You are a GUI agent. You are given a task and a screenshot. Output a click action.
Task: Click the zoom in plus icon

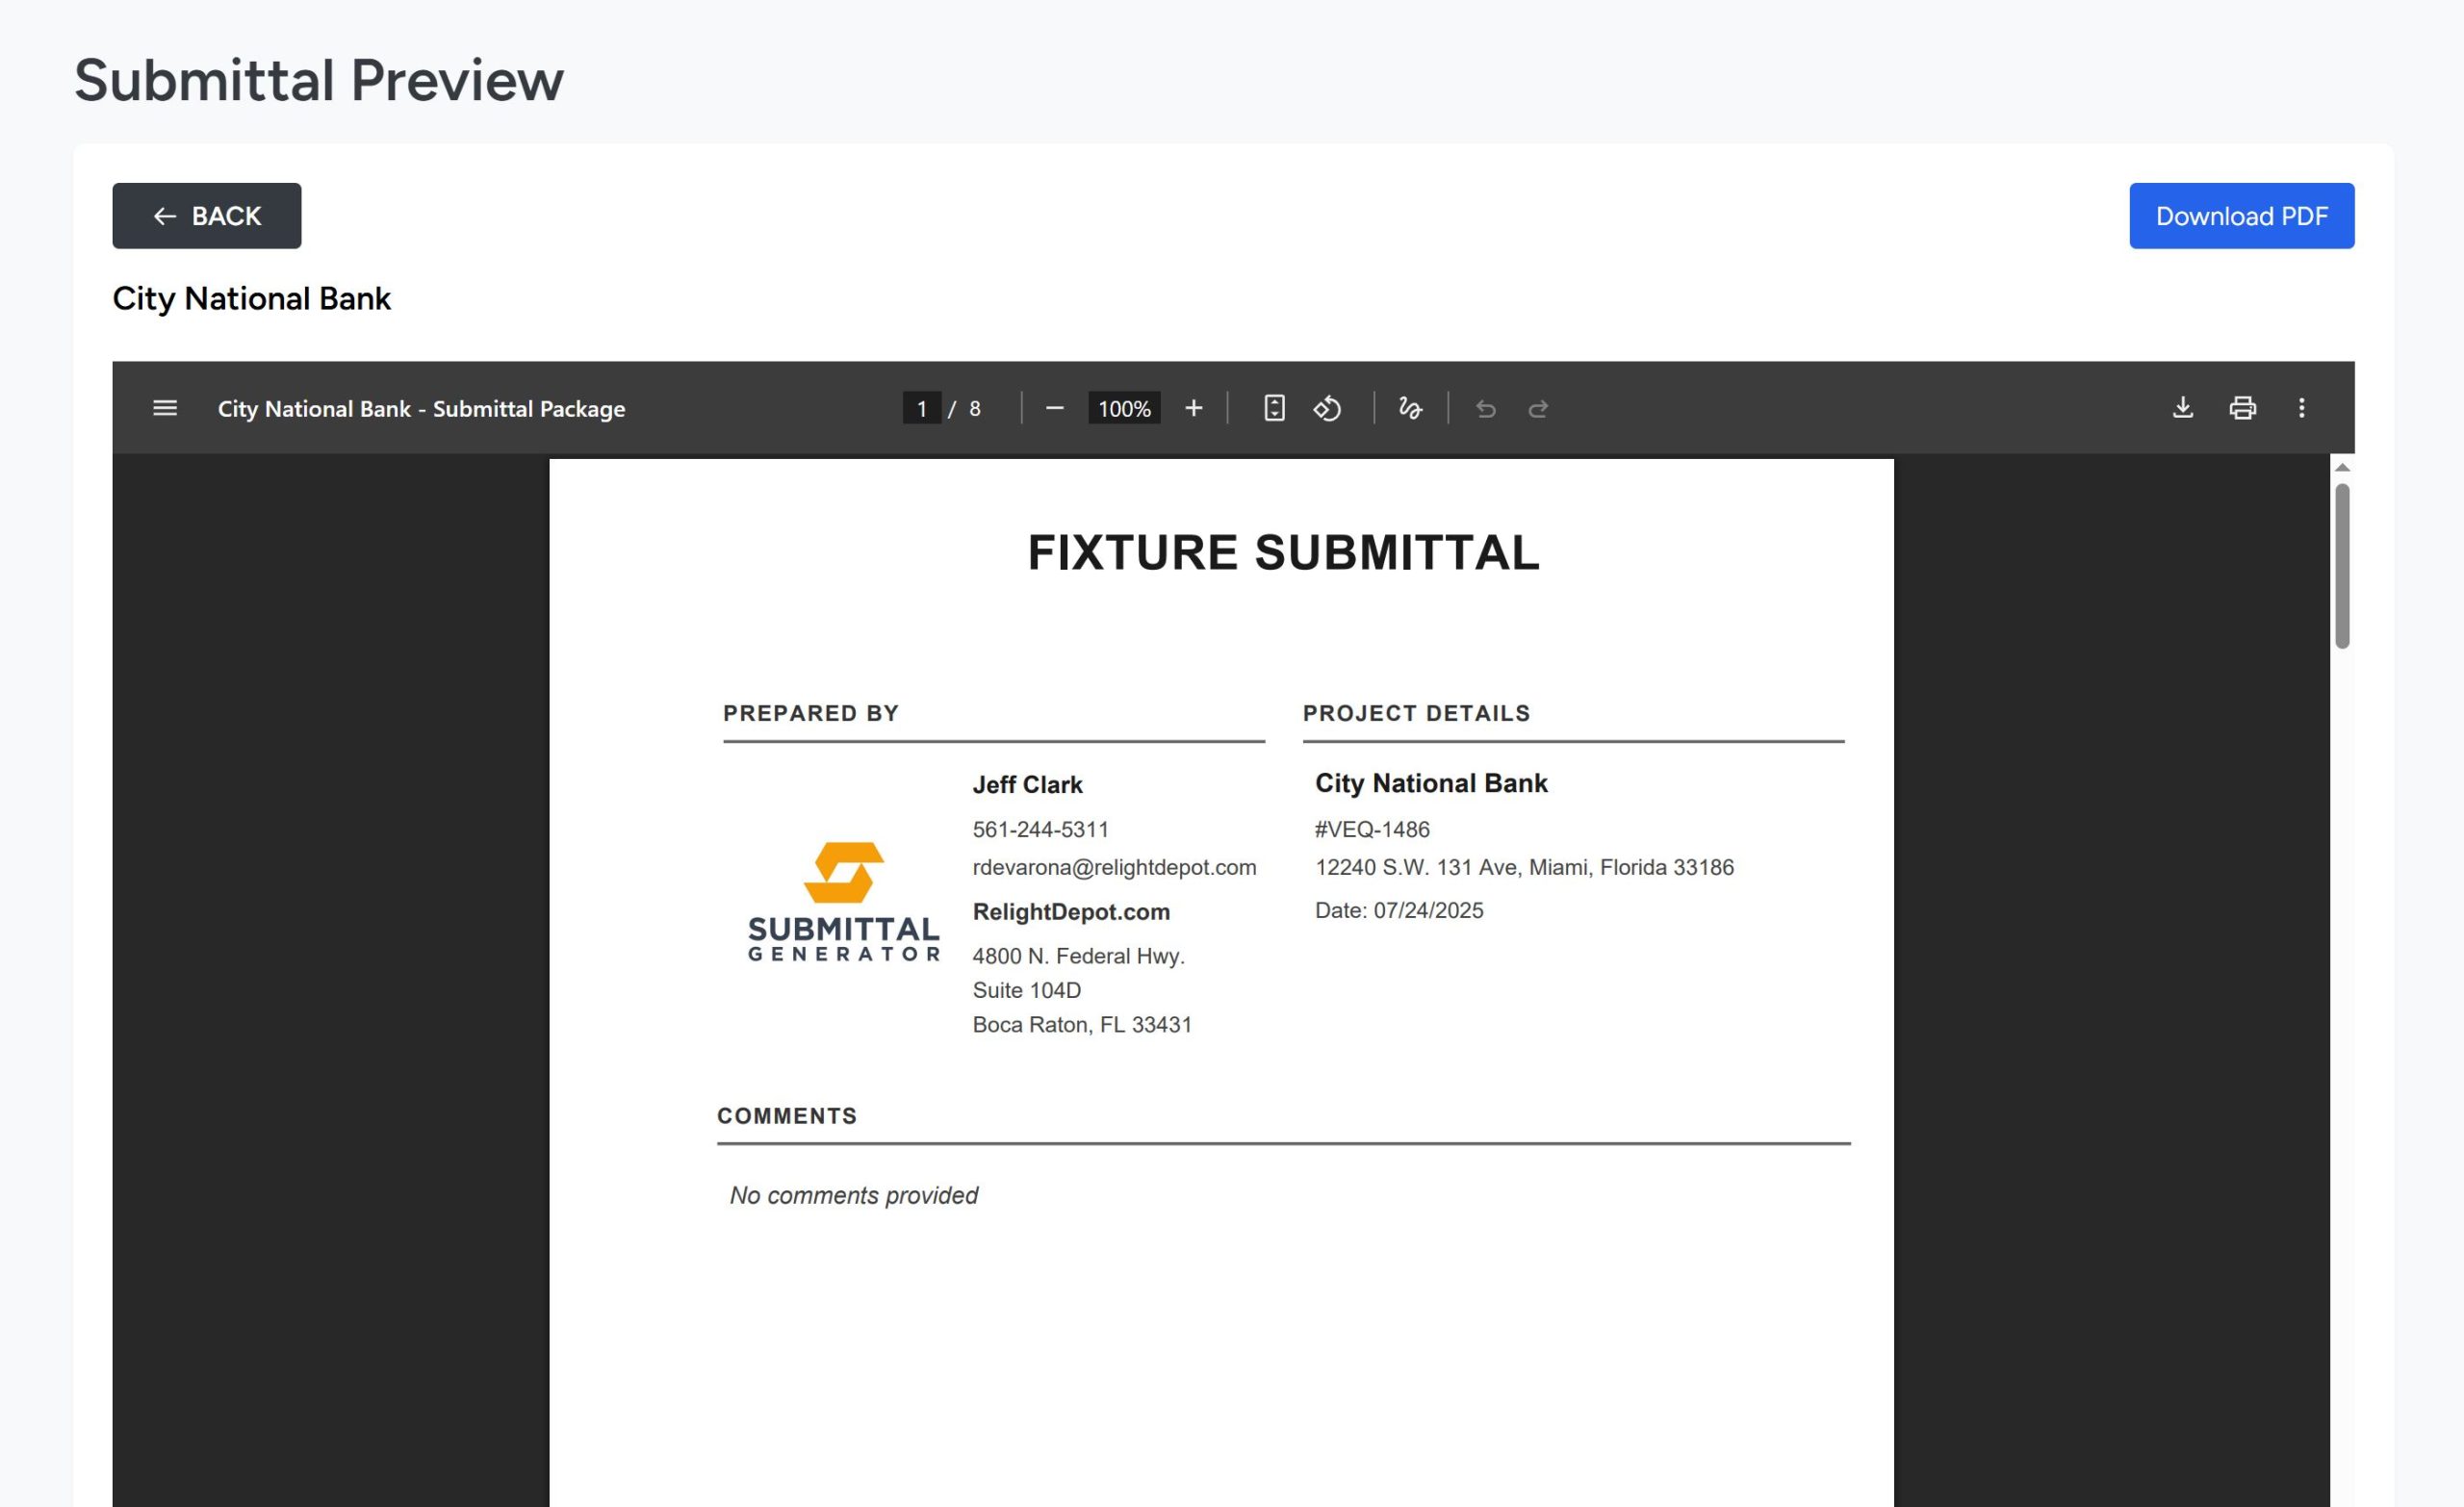(1193, 408)
